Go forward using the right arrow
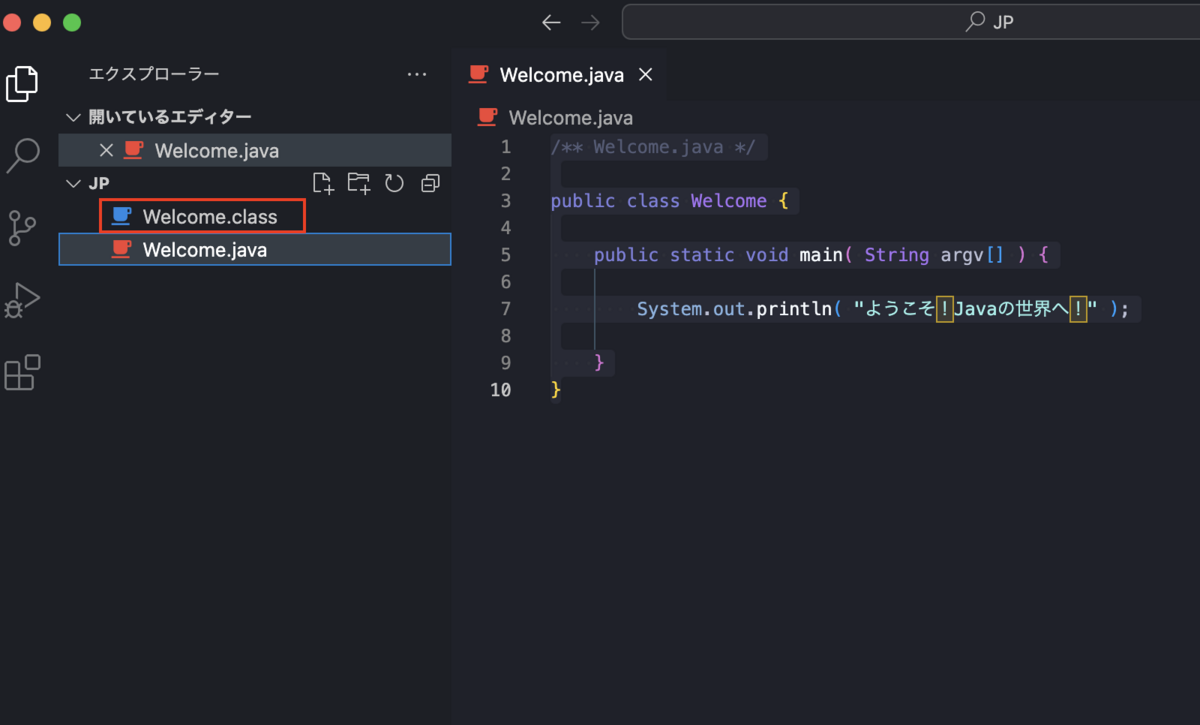1200x725 pixels. pos(591,22)
